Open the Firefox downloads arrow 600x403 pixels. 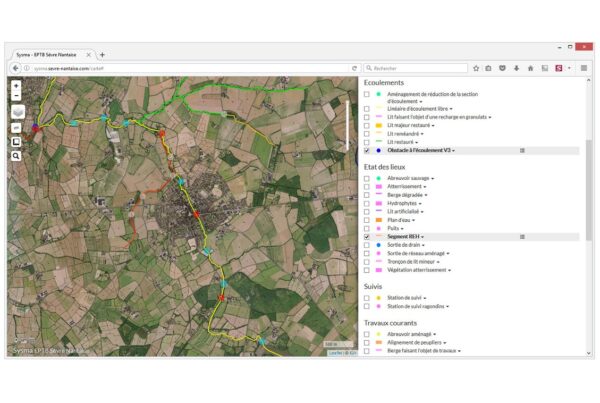(515, 68)
